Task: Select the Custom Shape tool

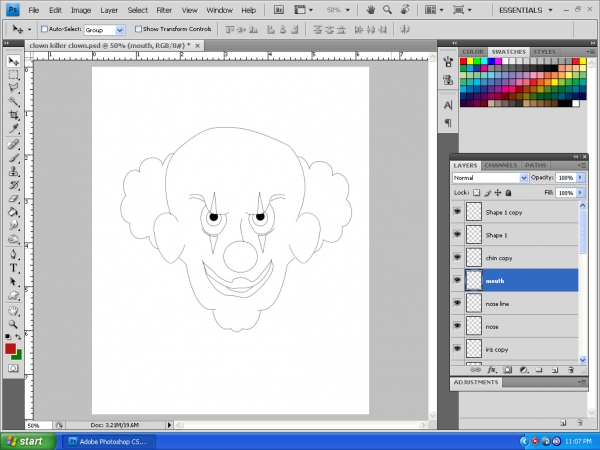Action: tap(13, 295)
